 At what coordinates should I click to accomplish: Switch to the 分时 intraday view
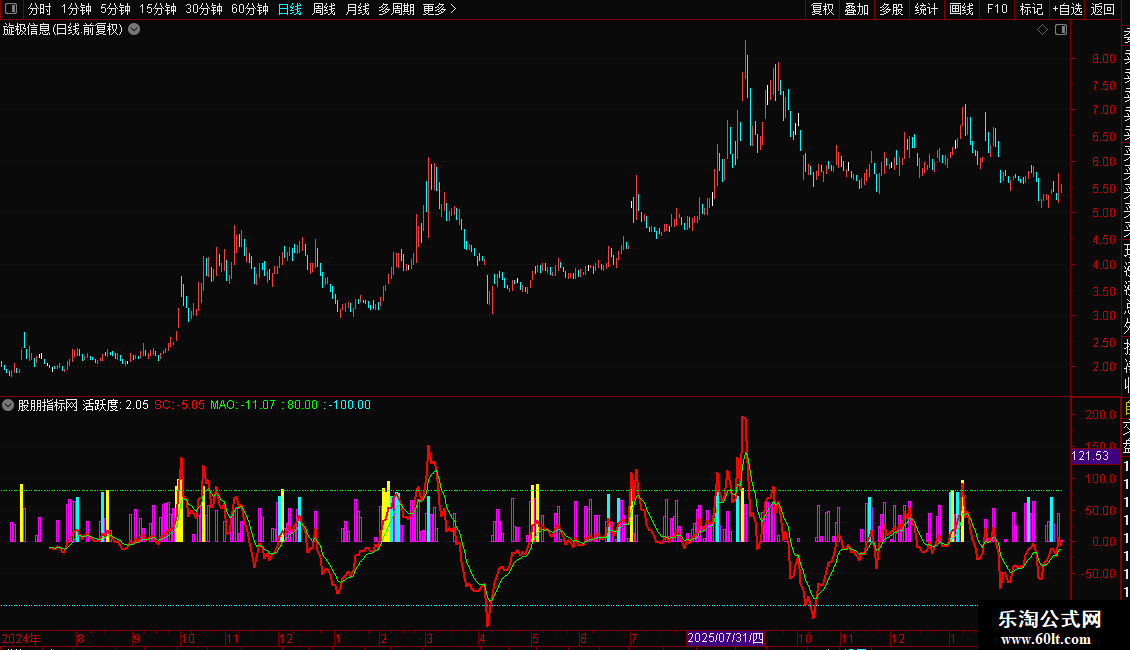[40, 9]
